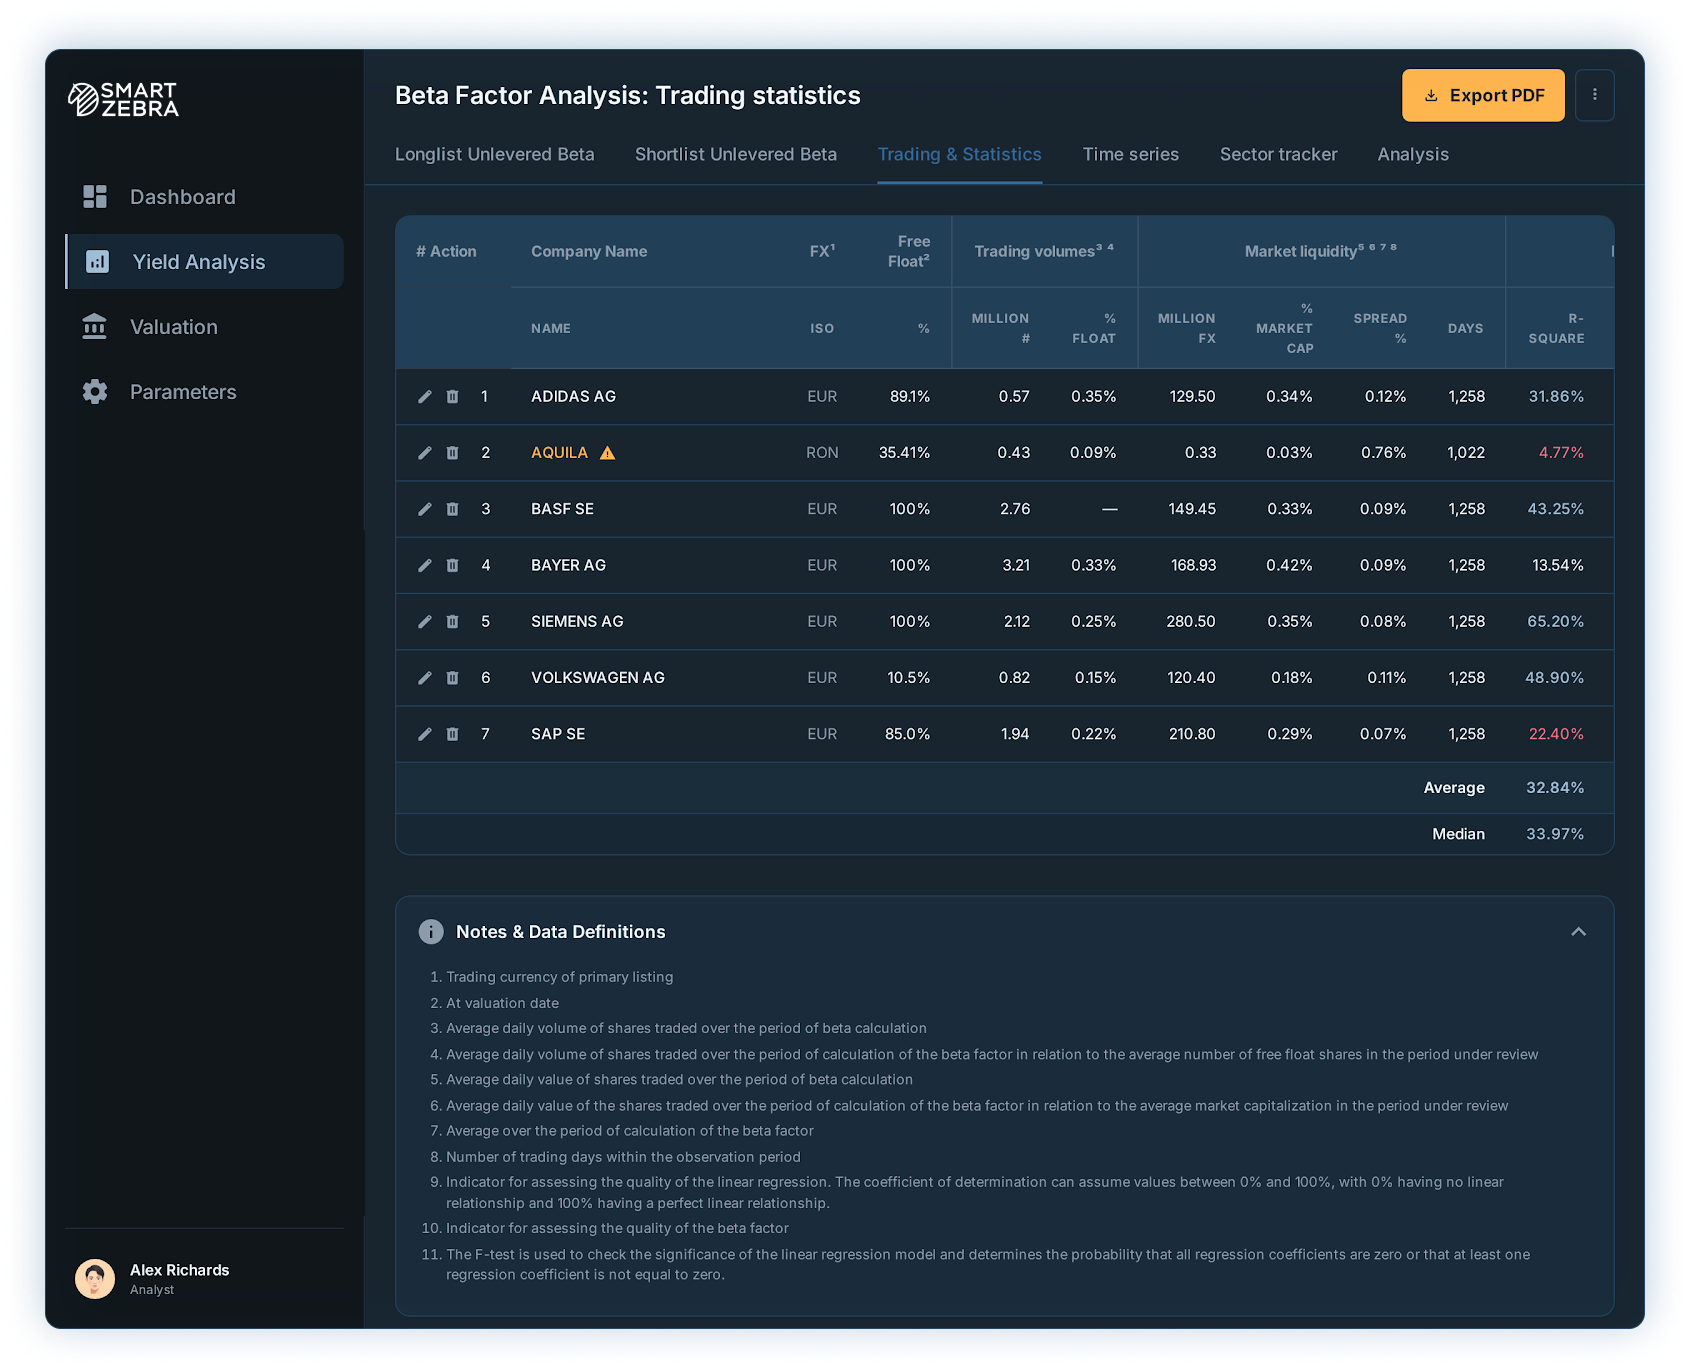This screenshot has height=1370, width=1690.
Task: Click the 65.20% R-square value
Action: point(1556,622)
